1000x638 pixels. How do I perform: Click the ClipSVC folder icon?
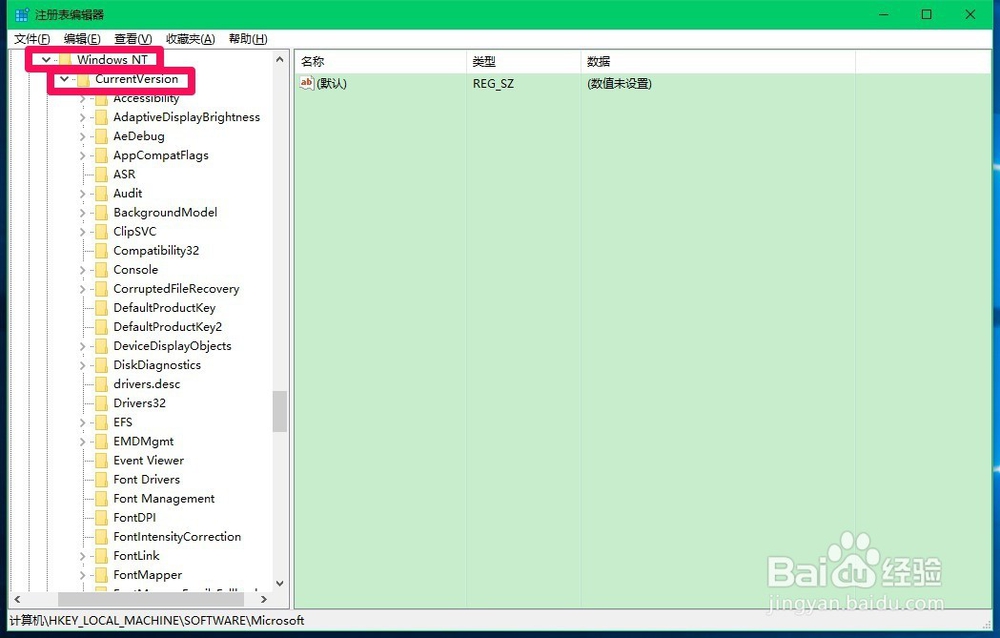[101, 232]
